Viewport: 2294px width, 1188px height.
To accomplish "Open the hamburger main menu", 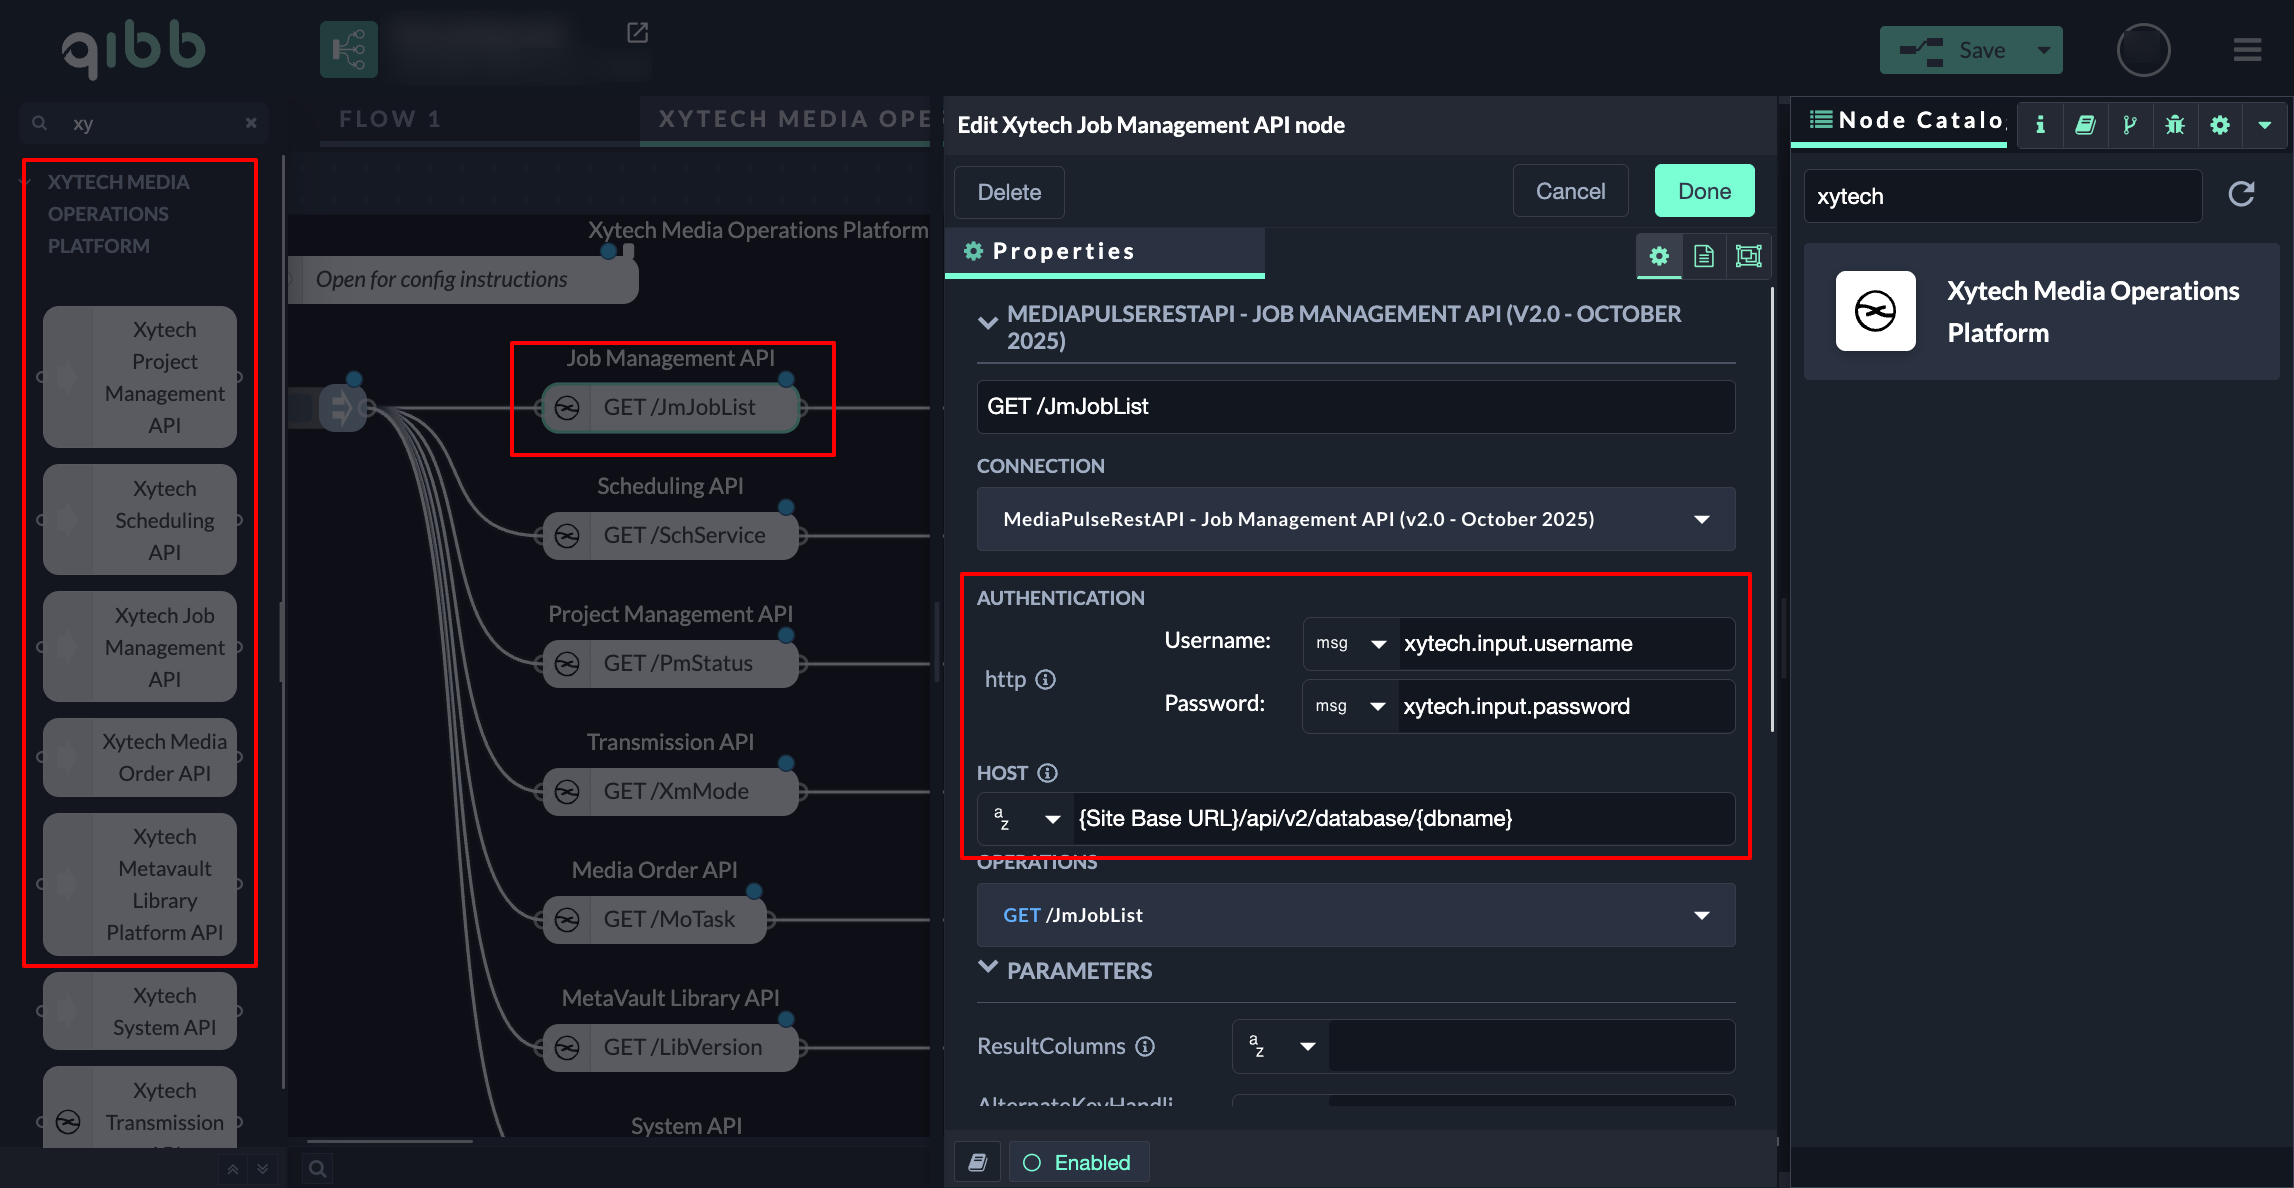I will (x=2247, y=50).
